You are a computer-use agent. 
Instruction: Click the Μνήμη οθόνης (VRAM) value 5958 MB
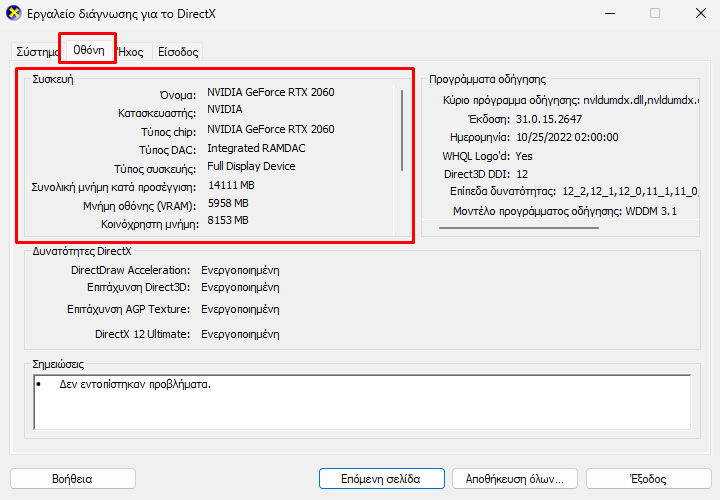pos(228,203)
